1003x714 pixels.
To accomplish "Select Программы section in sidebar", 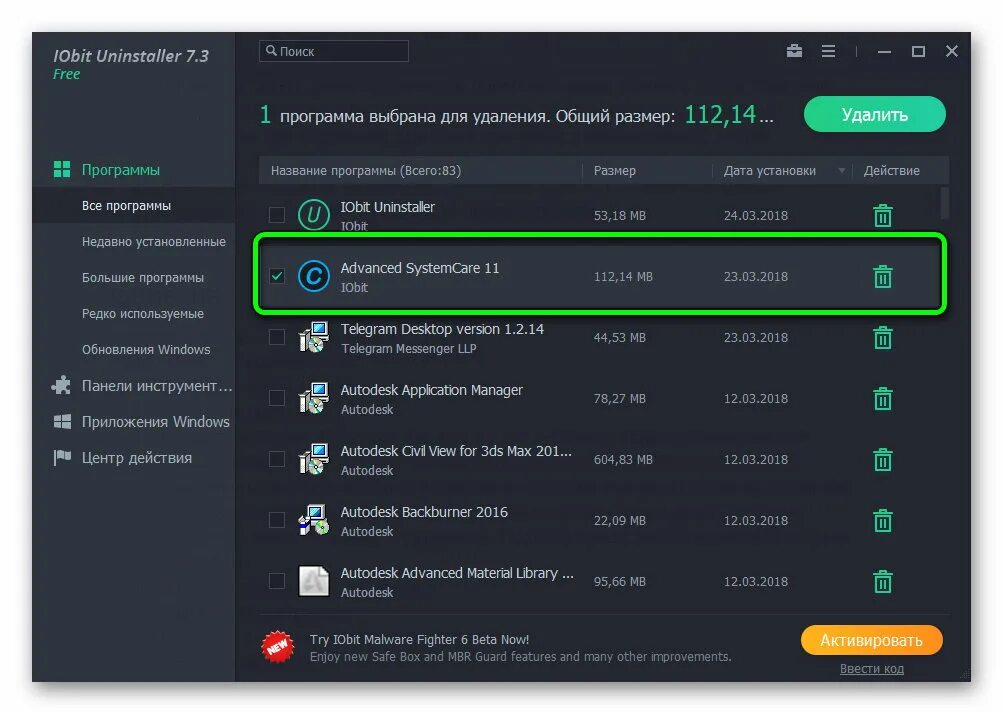I will tap(120, 170).
